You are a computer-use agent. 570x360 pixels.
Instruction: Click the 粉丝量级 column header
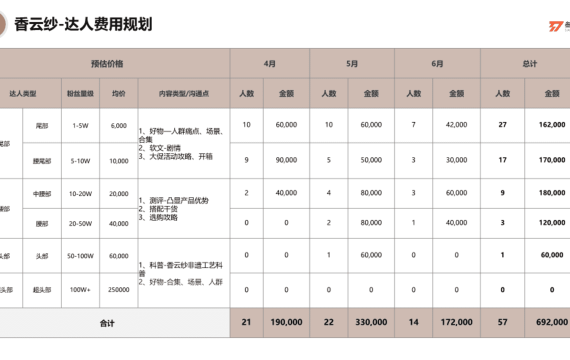pyautogui.click(x=80, y=93)
